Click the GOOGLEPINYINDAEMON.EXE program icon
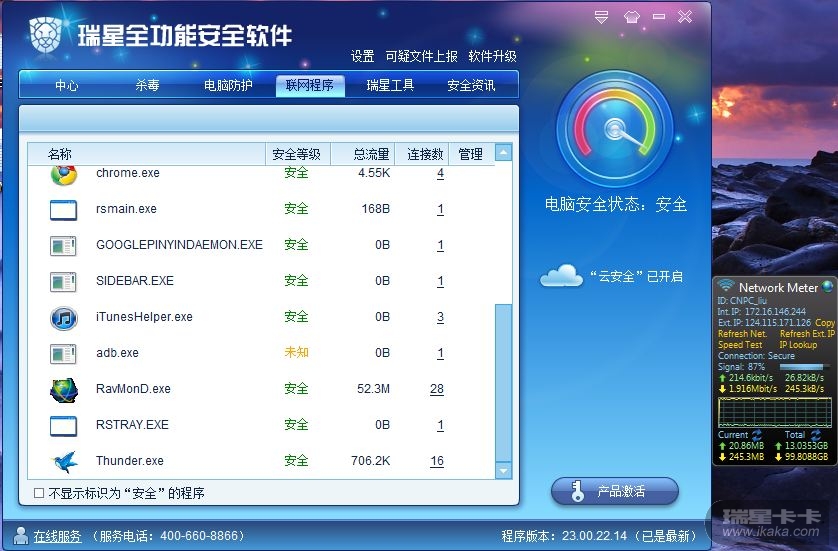This screenshot has width=838, height=551. [63, 246]
